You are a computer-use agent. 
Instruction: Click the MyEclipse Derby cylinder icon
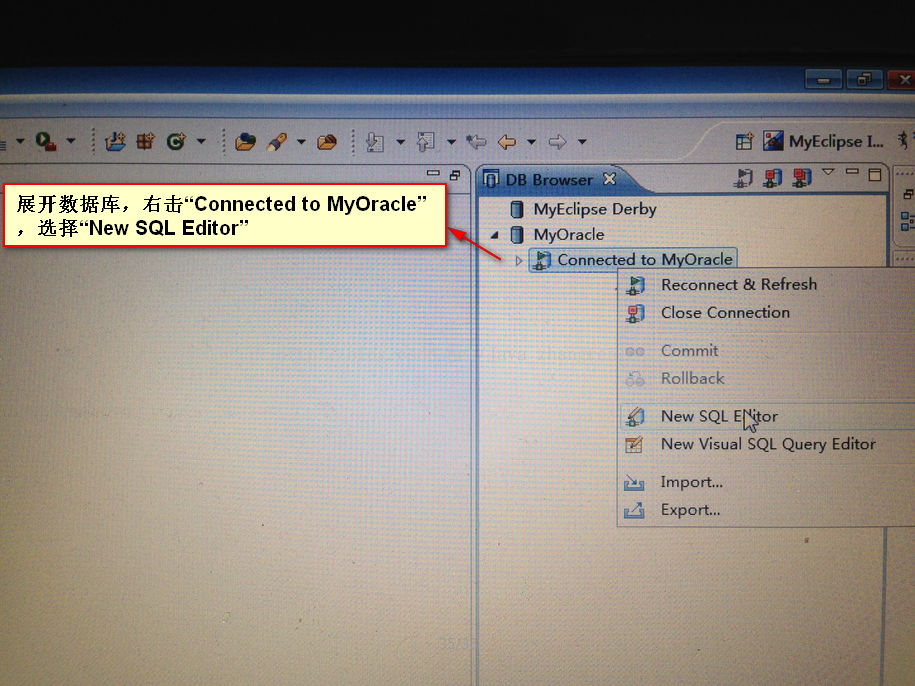[x=517, y=209]
